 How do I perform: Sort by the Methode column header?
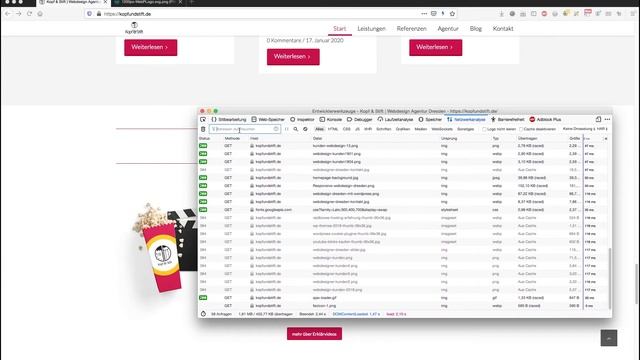(x=232, y=138)
